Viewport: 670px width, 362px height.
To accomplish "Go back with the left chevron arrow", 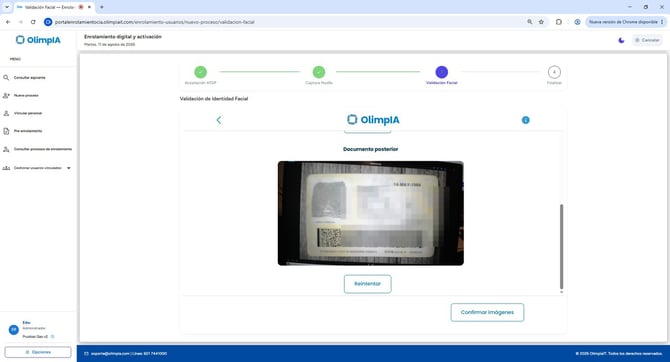I will coord(219,120).
